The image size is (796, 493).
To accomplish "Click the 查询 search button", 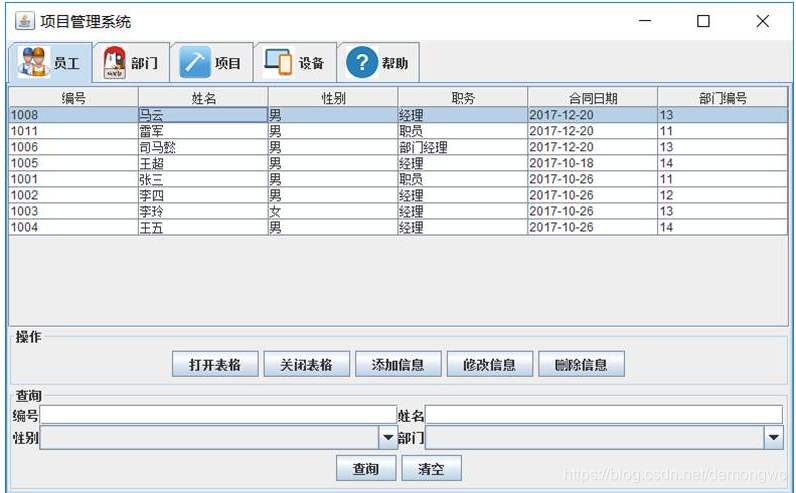I will (366, 468).
